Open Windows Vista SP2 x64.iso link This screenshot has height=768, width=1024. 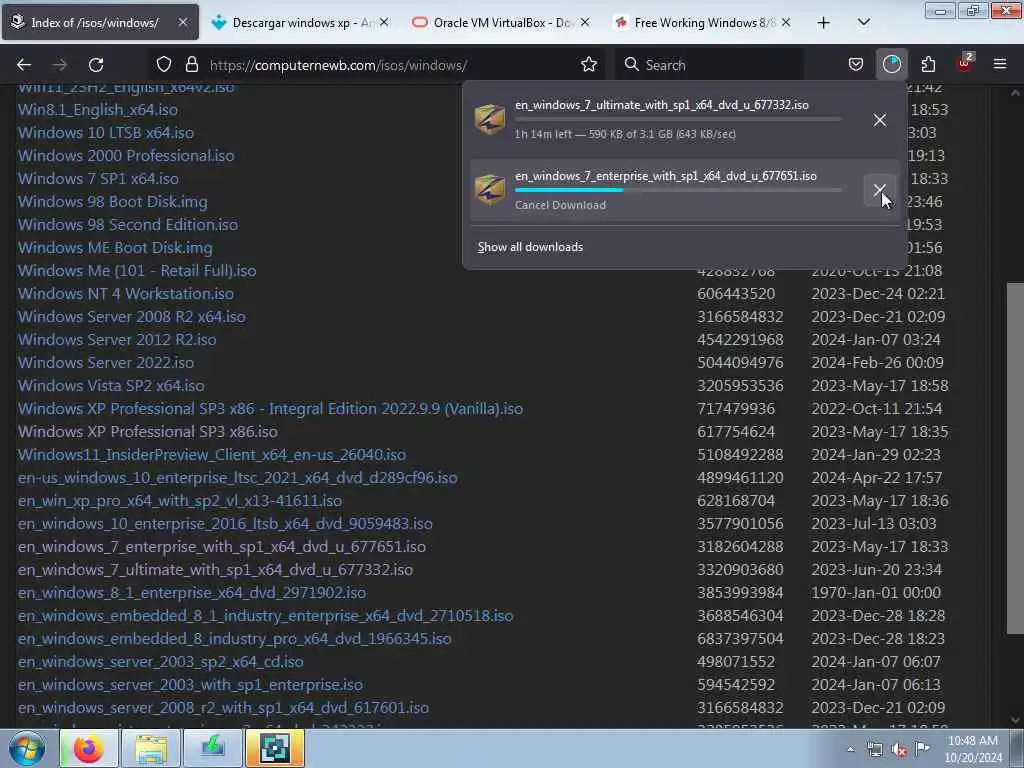[x=111, y=385]
